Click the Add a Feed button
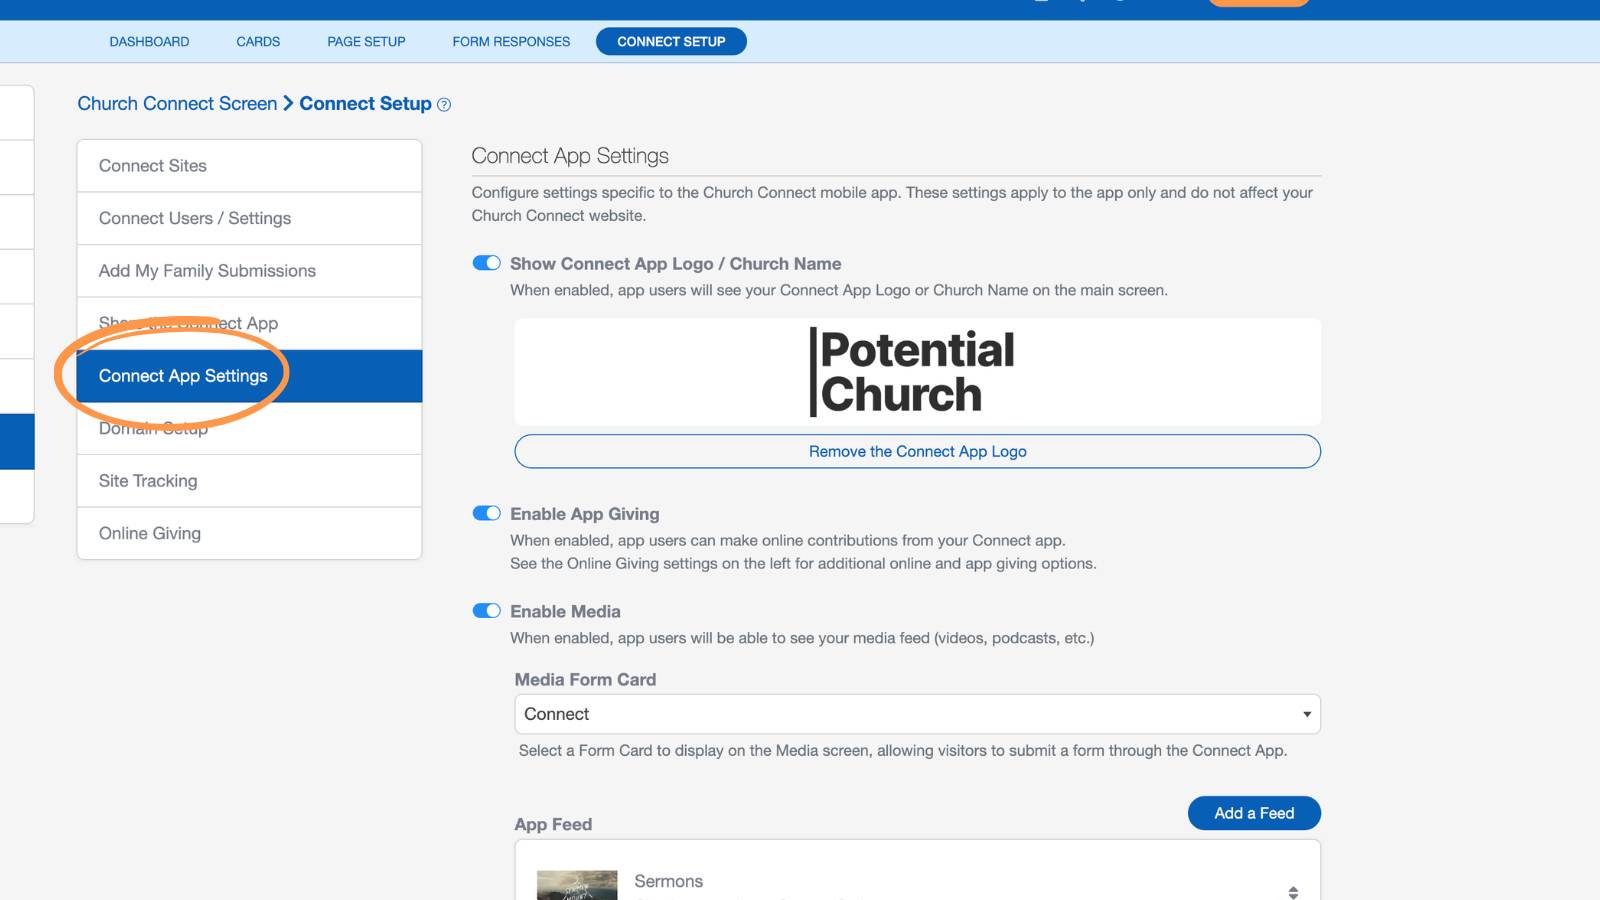The width and height of the screenshot is (1600, 900). click(x=1254, y=813)
